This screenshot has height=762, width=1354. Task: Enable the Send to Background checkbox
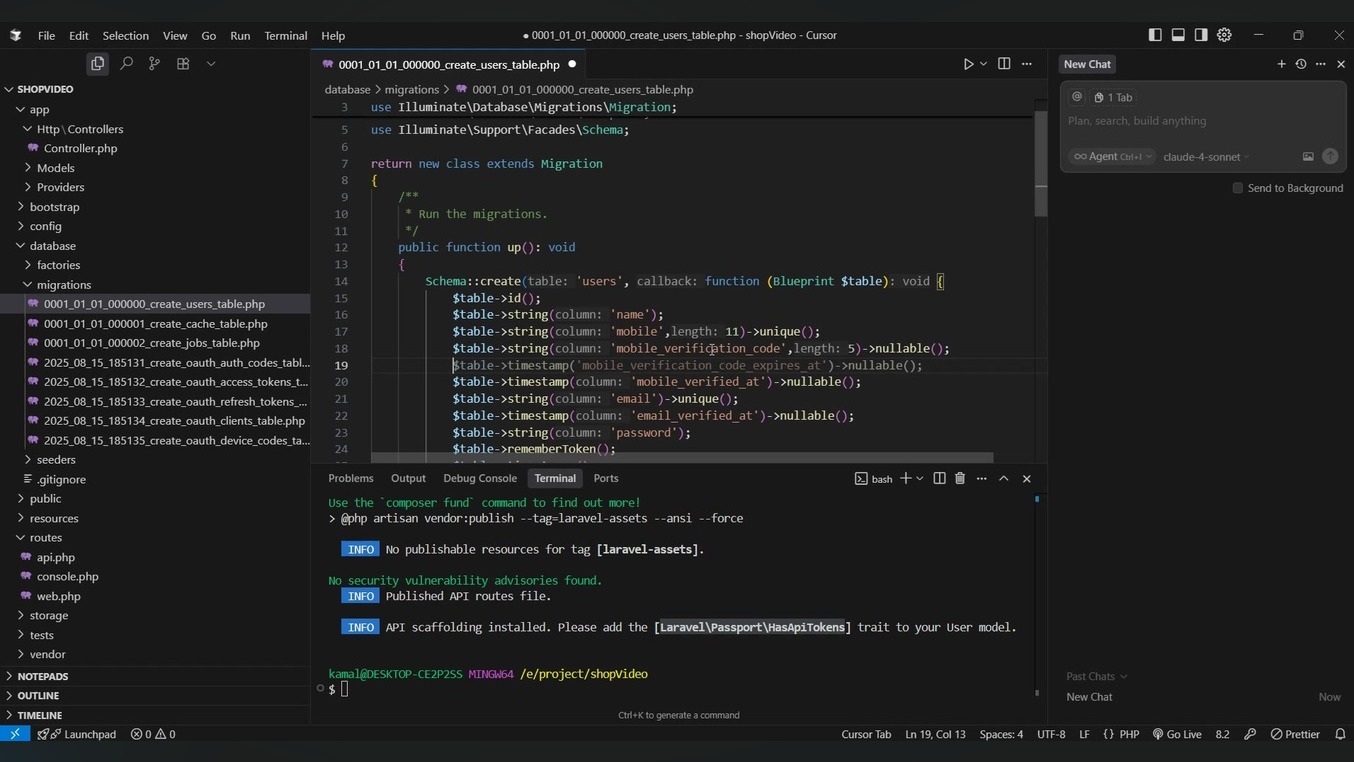tap(1238, 188)
